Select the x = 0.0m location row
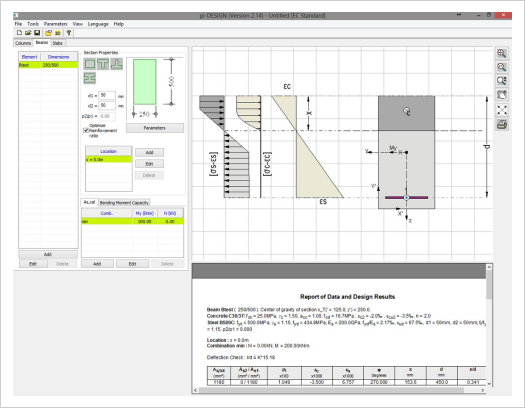525x408 pixels. [108, 160]
